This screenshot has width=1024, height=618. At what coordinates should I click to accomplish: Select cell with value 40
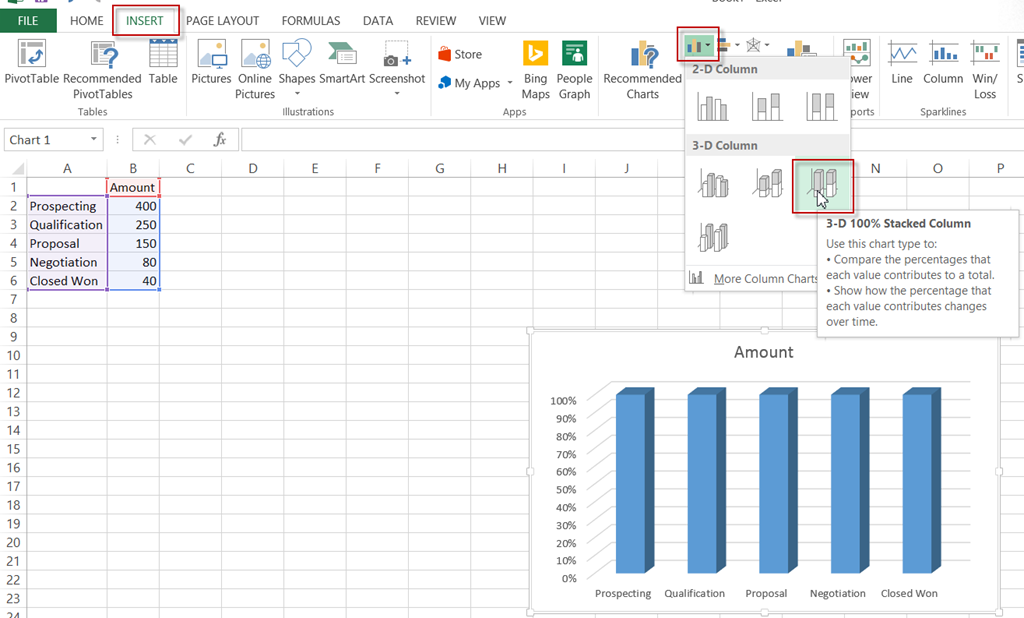click(133, 281)
